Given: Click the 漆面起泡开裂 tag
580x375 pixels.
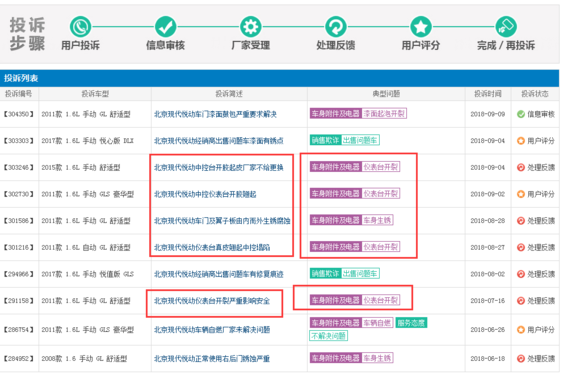Looking at the screenshot, I should pos(384,114).
